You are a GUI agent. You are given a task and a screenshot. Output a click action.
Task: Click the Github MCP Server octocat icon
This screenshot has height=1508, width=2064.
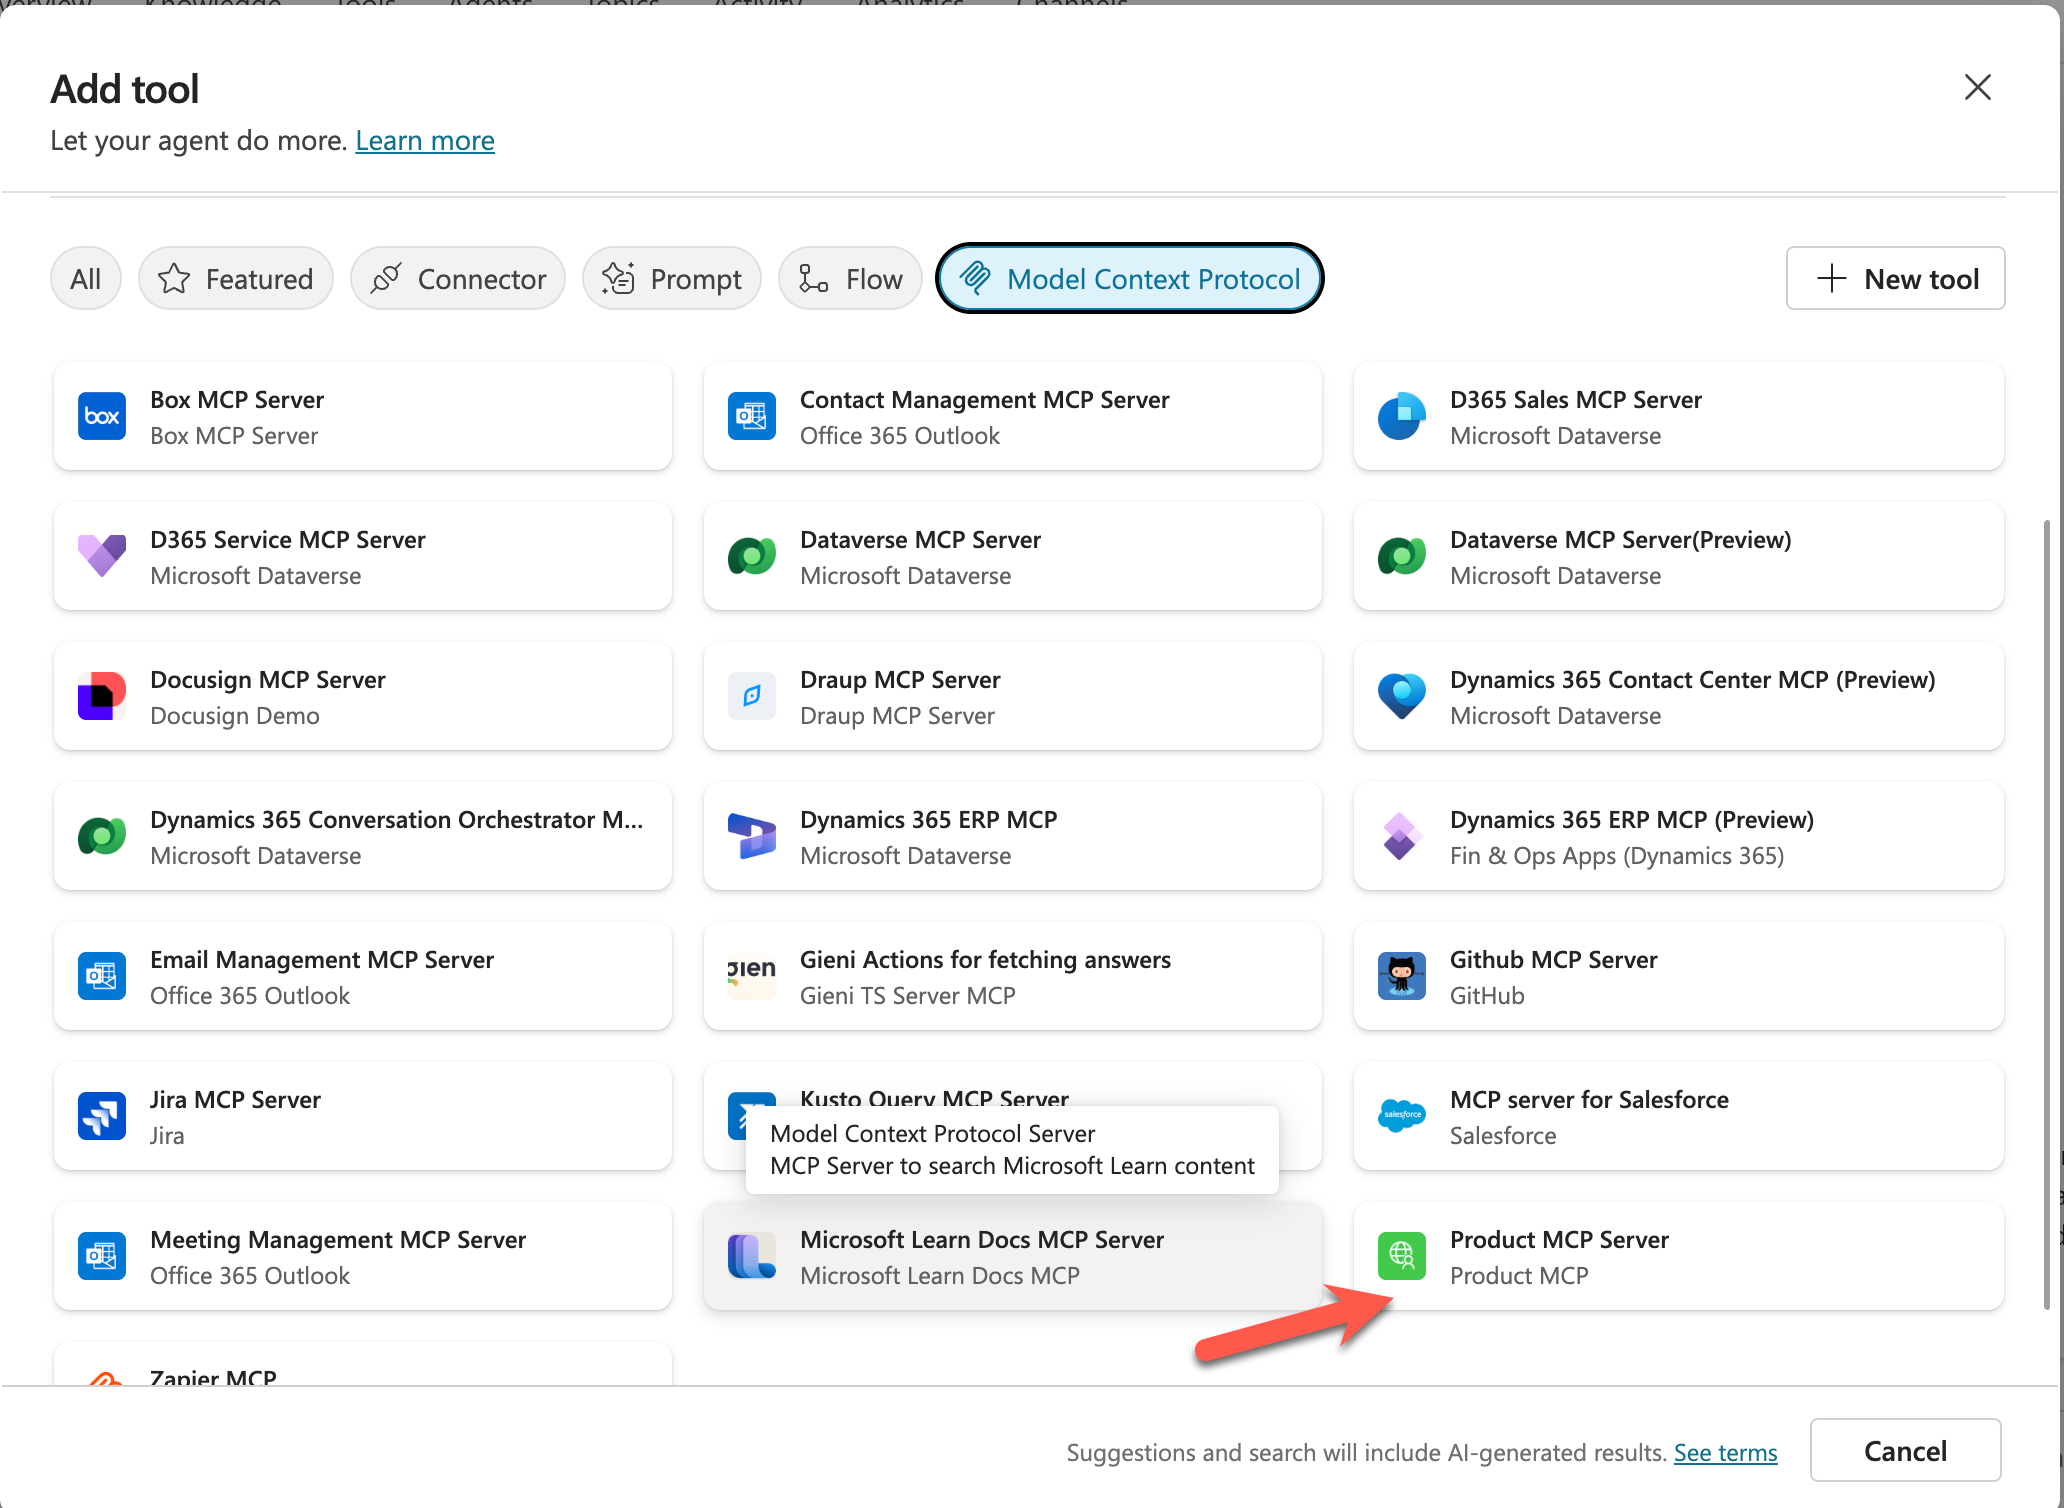tap(1401, 976)
